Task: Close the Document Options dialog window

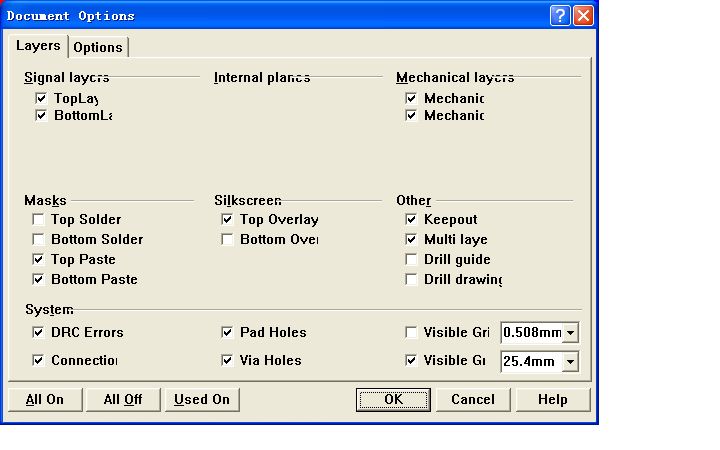Action: pos(583,16)
